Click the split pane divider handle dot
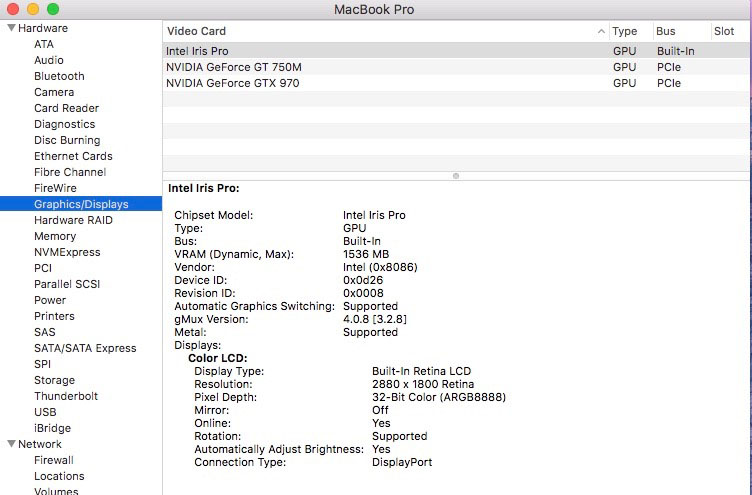This screenshot has width=752, height=495. [x=456, y=176]
